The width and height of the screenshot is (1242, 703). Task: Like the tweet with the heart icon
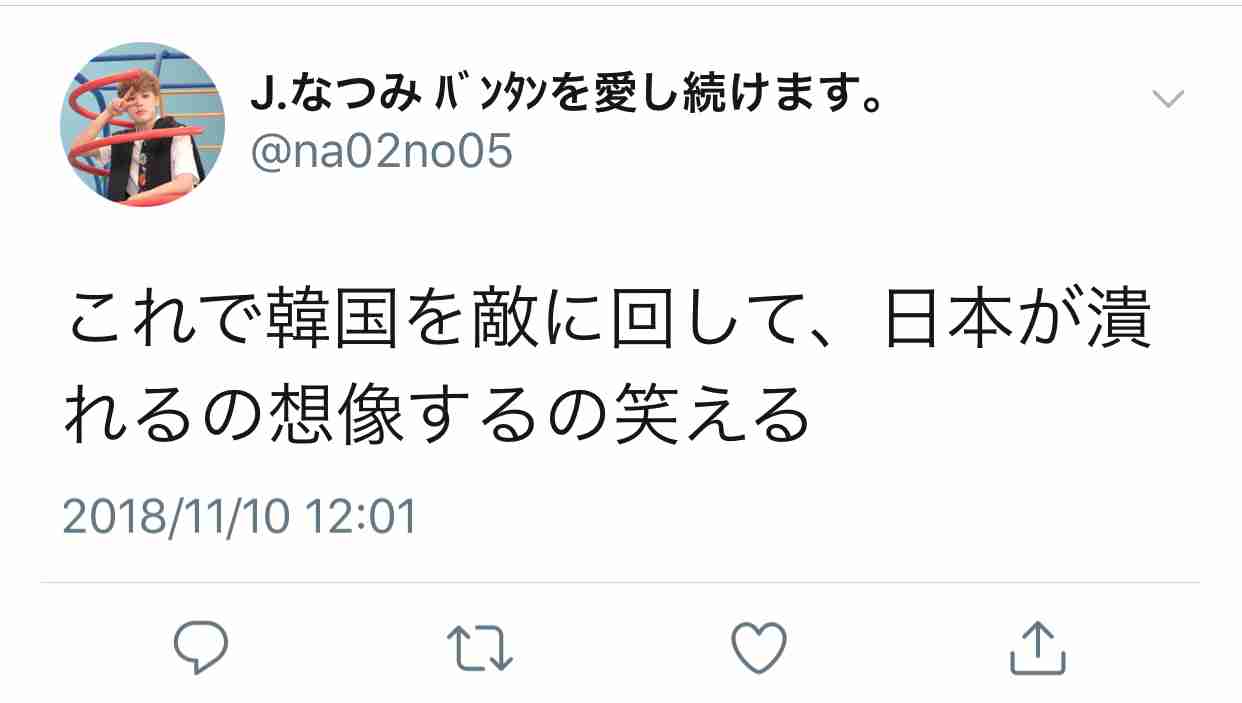759,648
